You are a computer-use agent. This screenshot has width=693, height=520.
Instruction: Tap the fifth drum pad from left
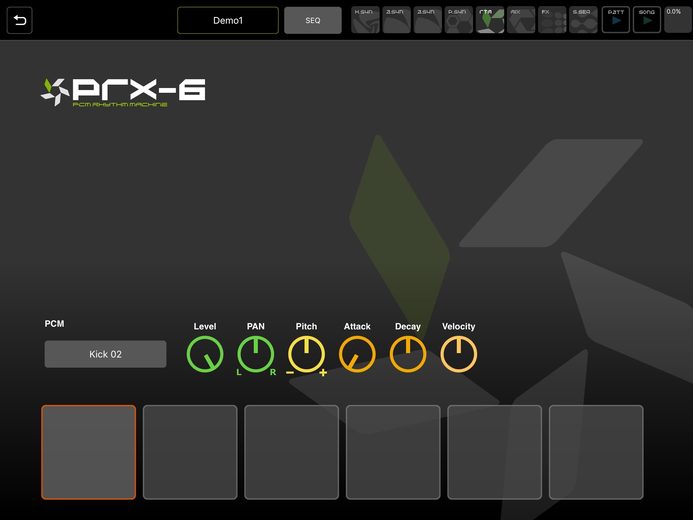pyautogui.click(x=495, y=452)
